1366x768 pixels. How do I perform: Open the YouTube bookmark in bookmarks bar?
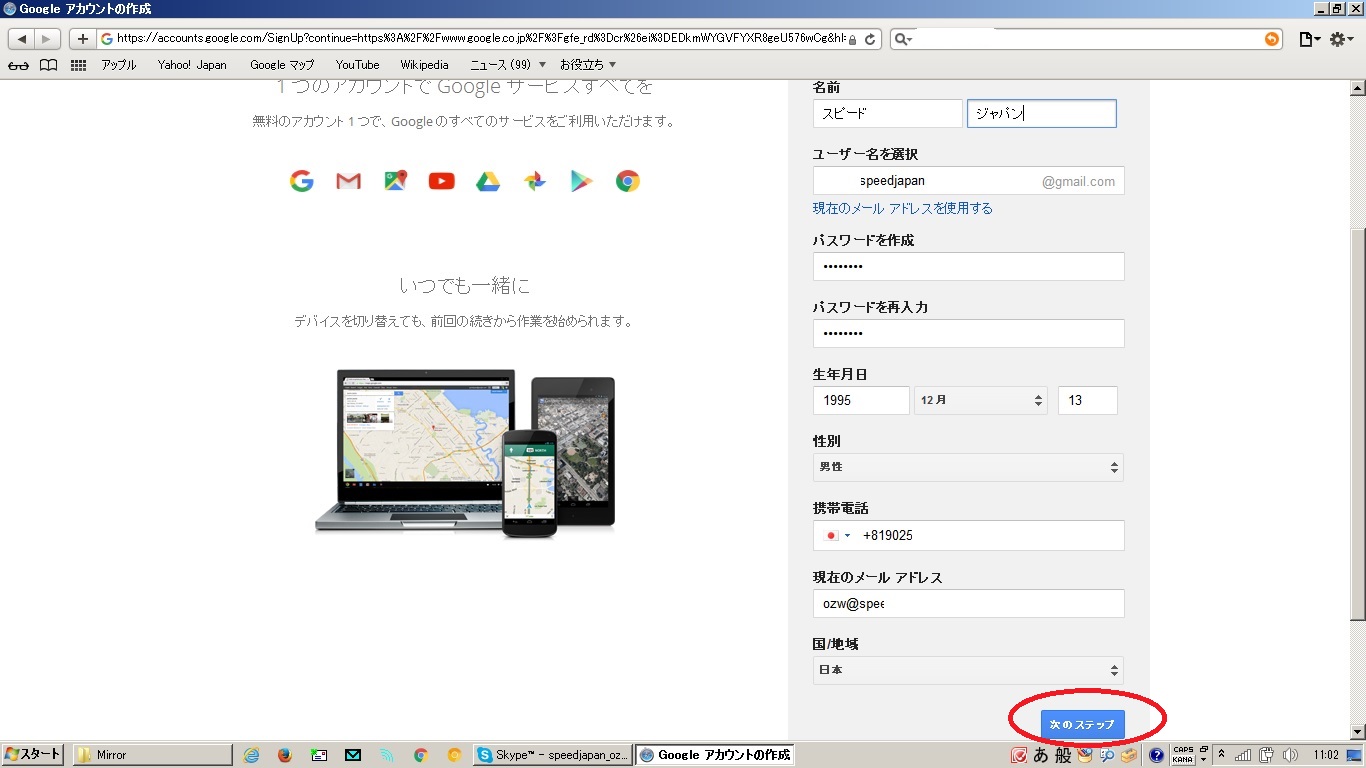[357, 65]
